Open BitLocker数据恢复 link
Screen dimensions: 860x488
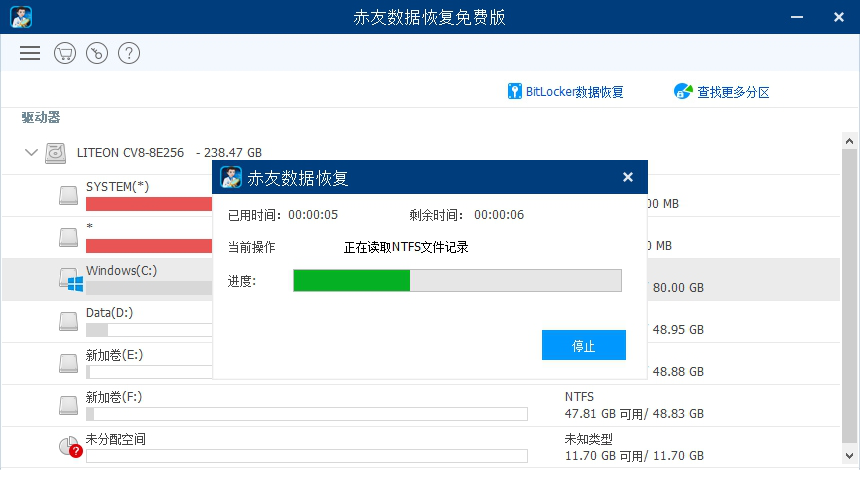575,92
